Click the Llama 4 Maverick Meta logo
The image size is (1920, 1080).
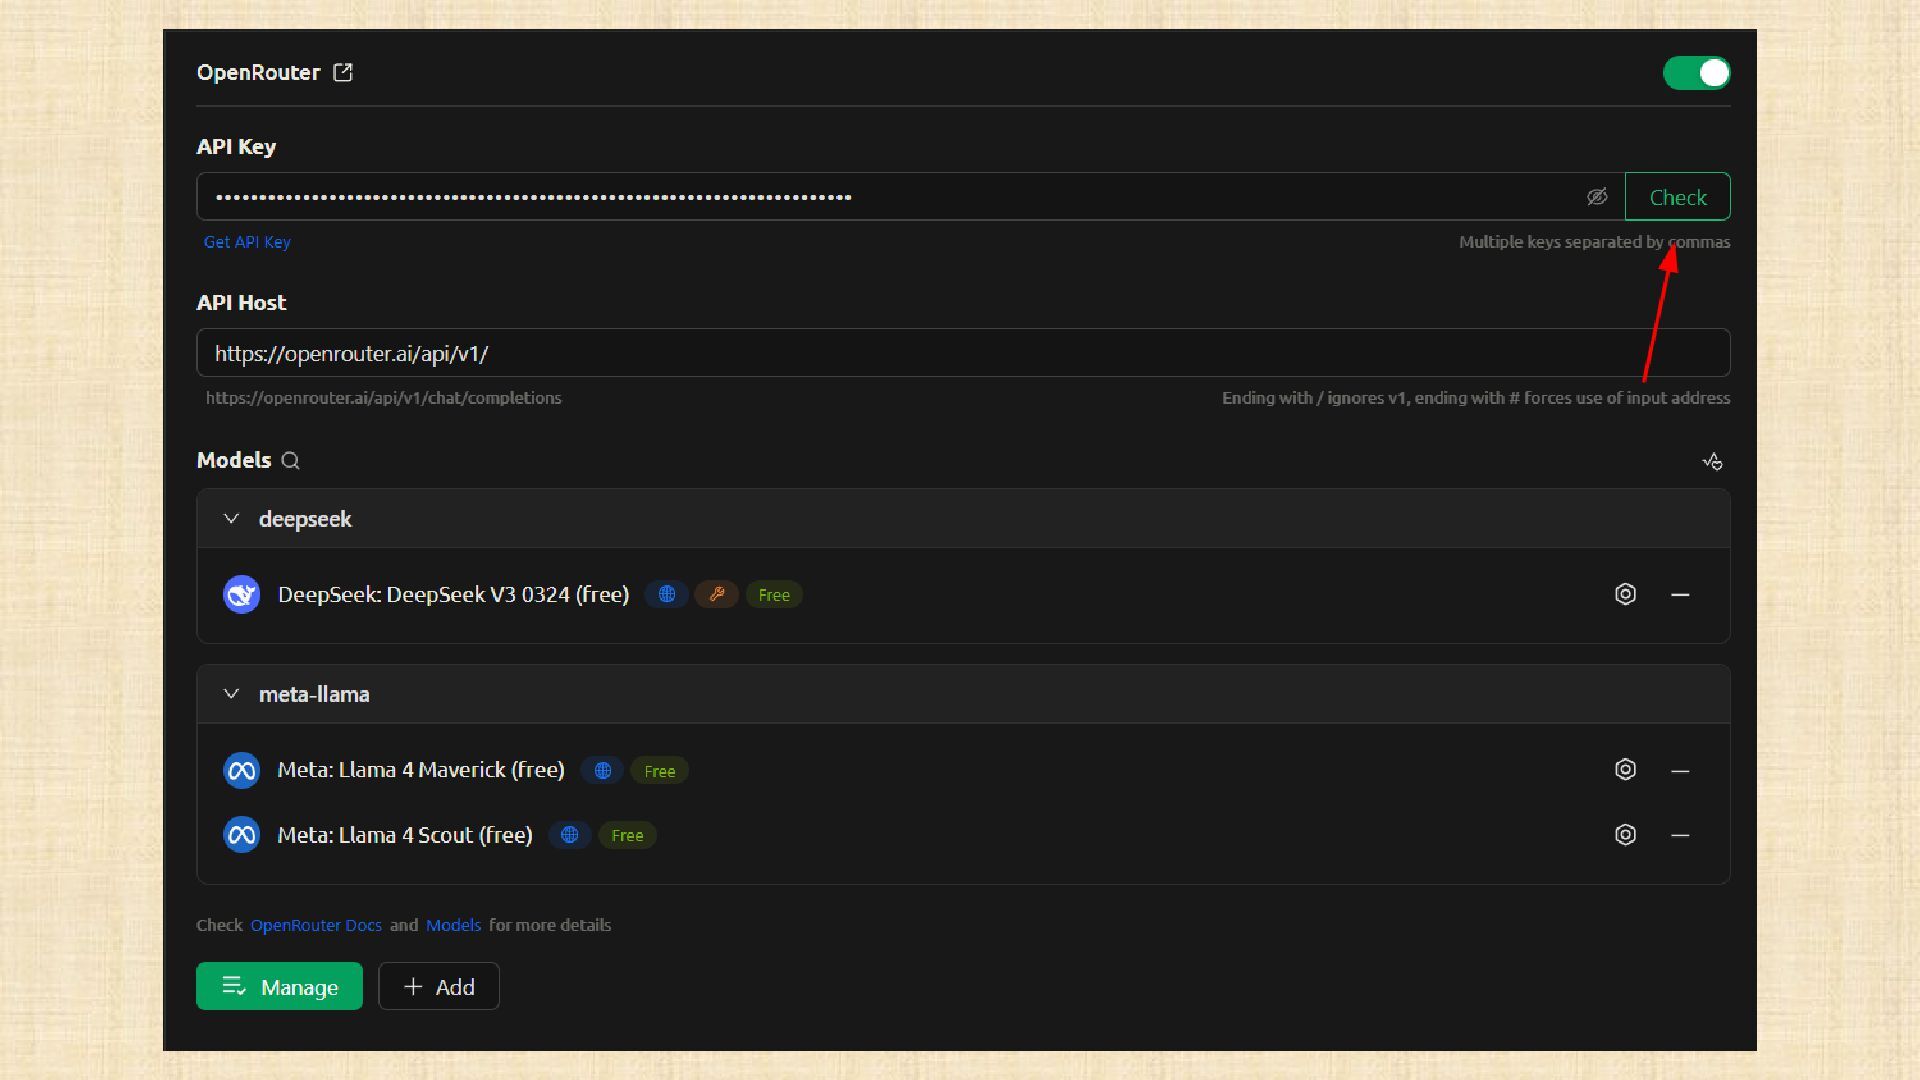click(x=241, y=770)
